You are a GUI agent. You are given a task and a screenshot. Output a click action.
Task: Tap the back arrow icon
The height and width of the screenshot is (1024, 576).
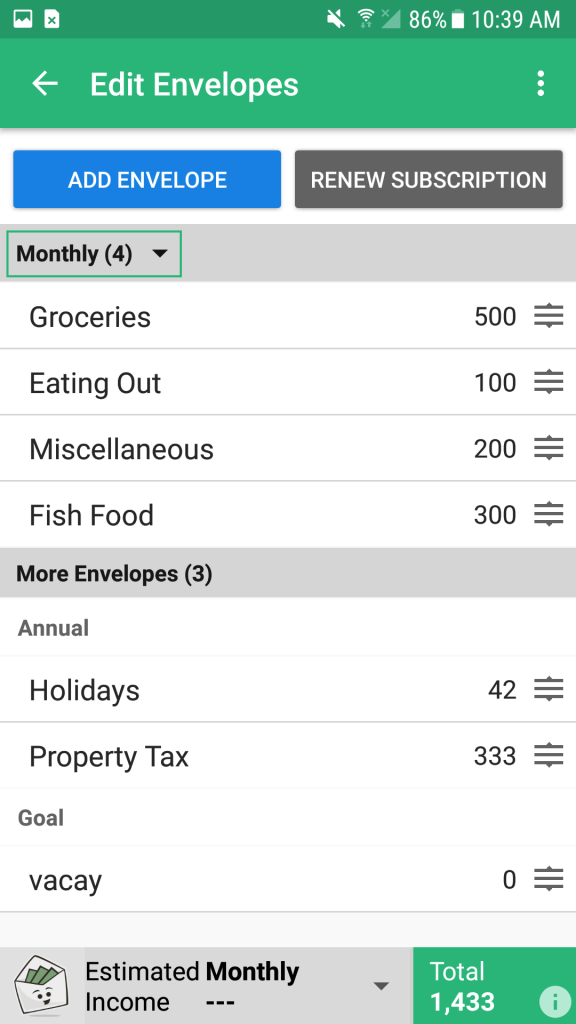45,84
